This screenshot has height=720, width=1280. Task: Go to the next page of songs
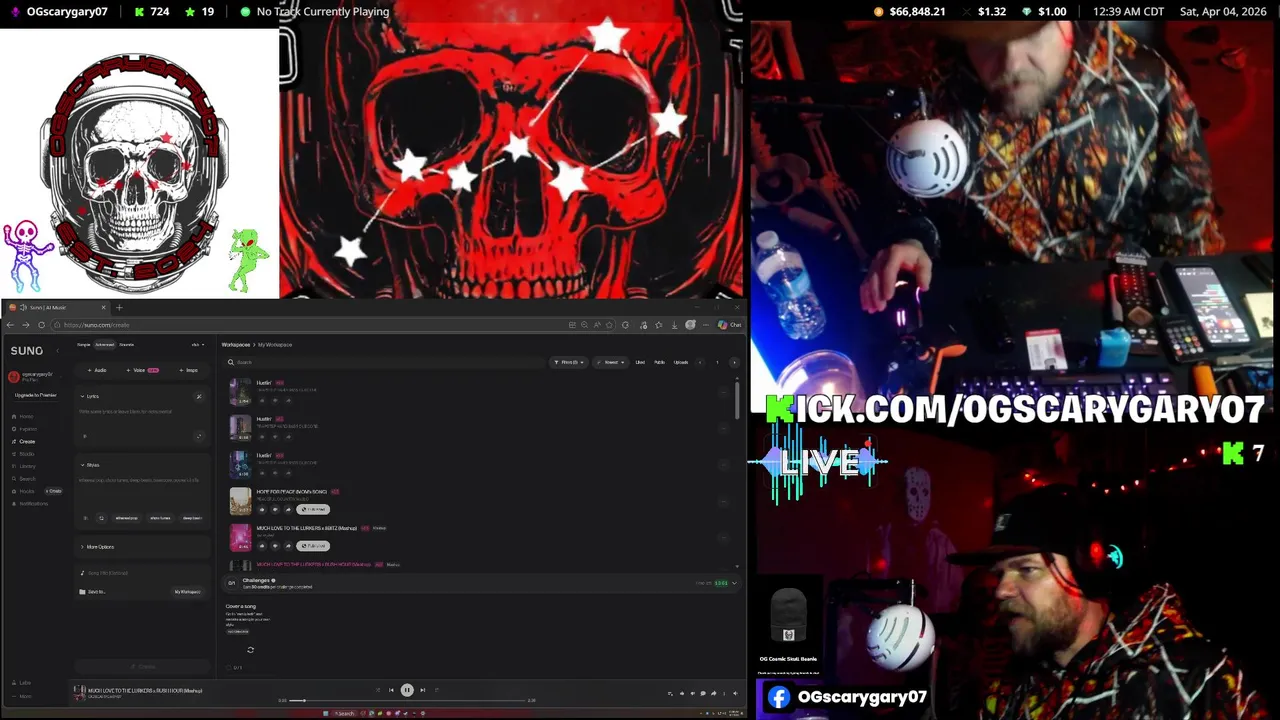tap(734, 362)
